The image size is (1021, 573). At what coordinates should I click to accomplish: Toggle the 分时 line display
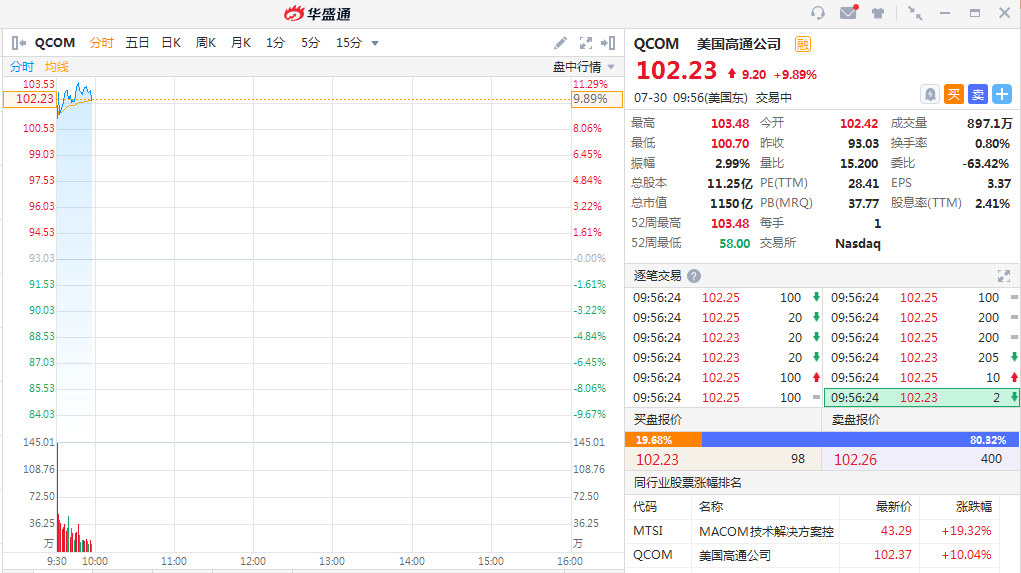point(22,67)
